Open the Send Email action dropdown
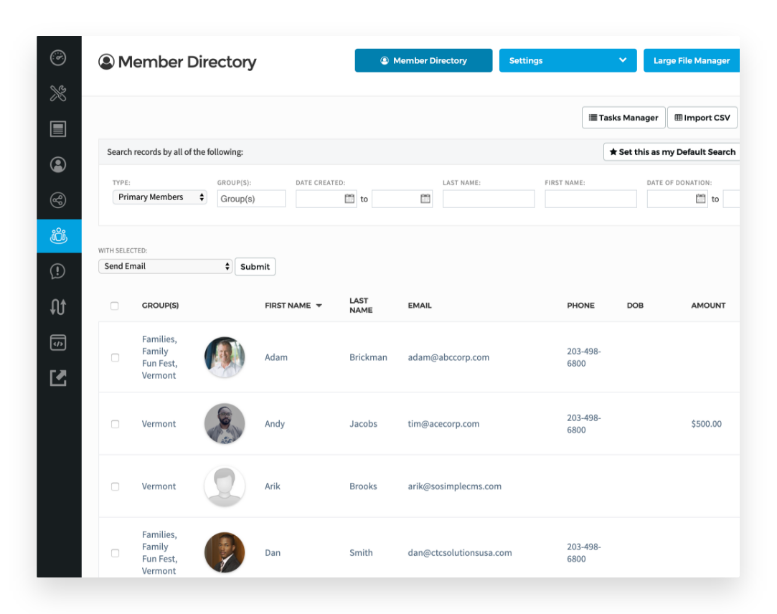777x614 pixels. [x=165, y=267]
